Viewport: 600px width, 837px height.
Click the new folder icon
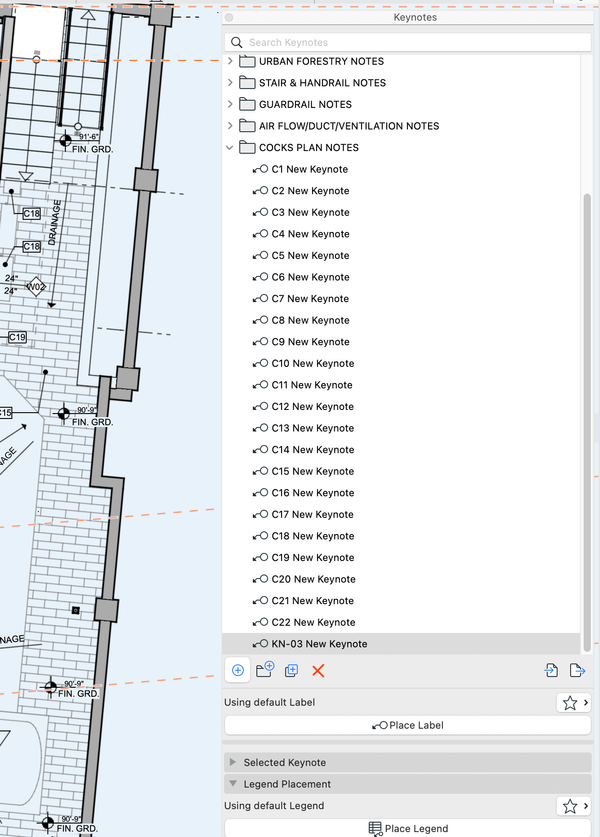265,670
